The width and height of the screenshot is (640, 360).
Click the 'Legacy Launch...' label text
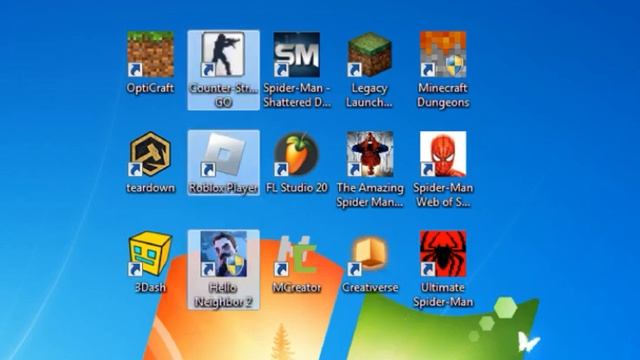[x=369, y=95]
